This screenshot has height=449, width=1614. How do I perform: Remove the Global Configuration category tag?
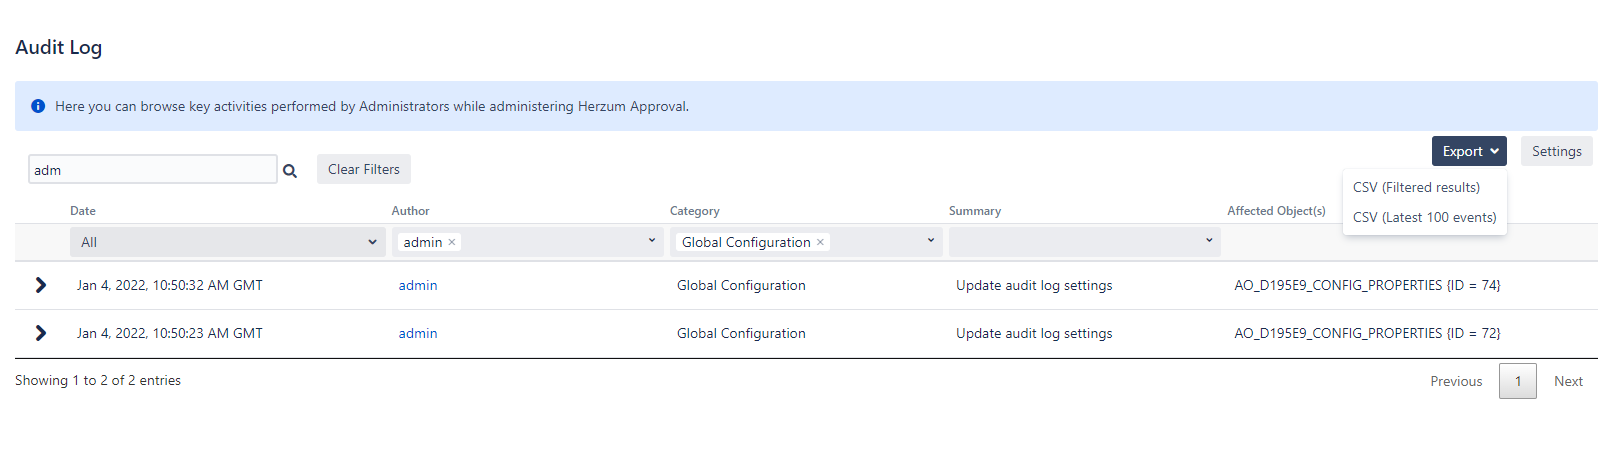[820, 242]
